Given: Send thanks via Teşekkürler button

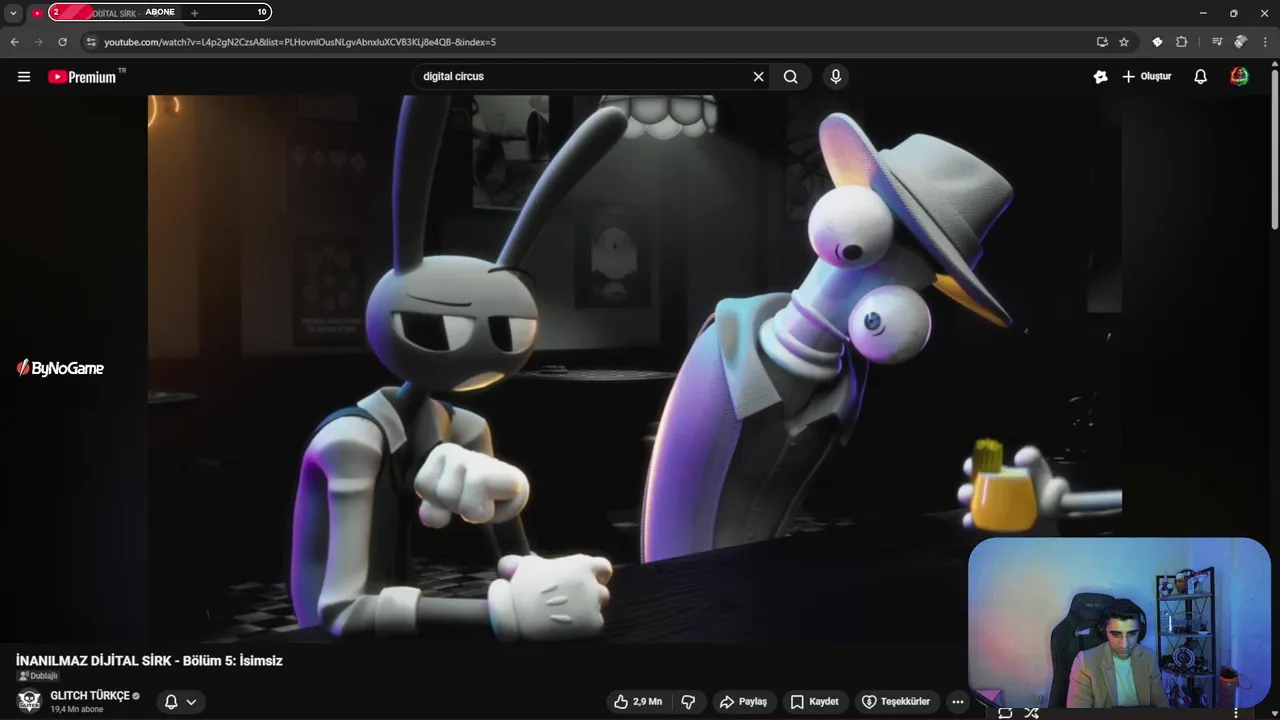Looking at the screenshot, I should click(x=896, y=702).
